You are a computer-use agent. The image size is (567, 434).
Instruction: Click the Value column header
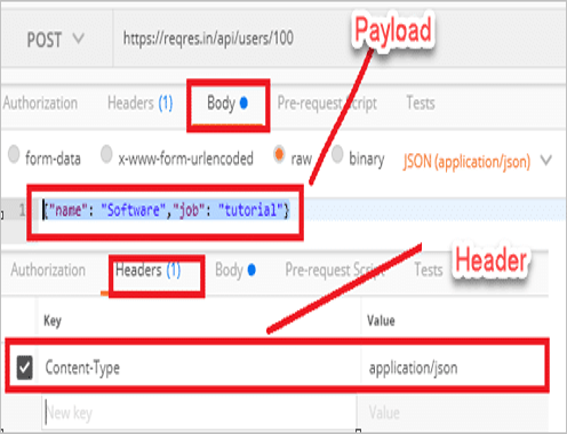coord(381,320)
